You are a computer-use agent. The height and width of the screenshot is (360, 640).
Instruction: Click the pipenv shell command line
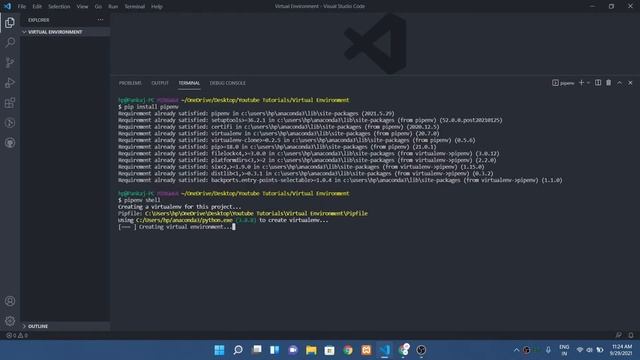[x=139, y=200]
